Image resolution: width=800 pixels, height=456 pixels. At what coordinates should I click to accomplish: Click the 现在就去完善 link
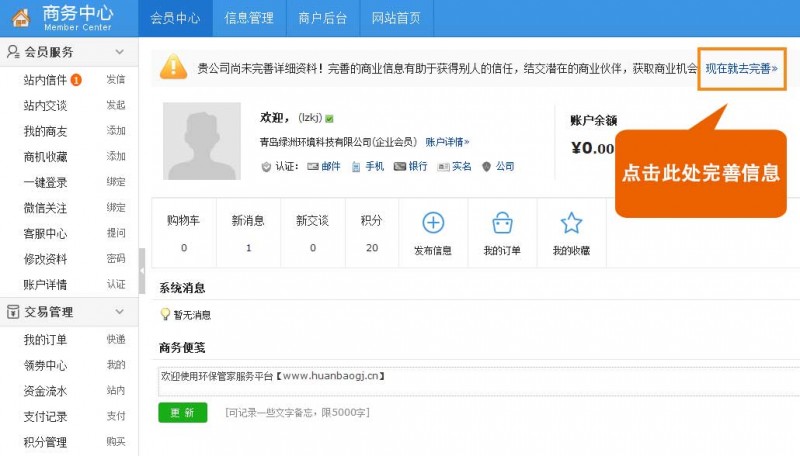[741, 68]
